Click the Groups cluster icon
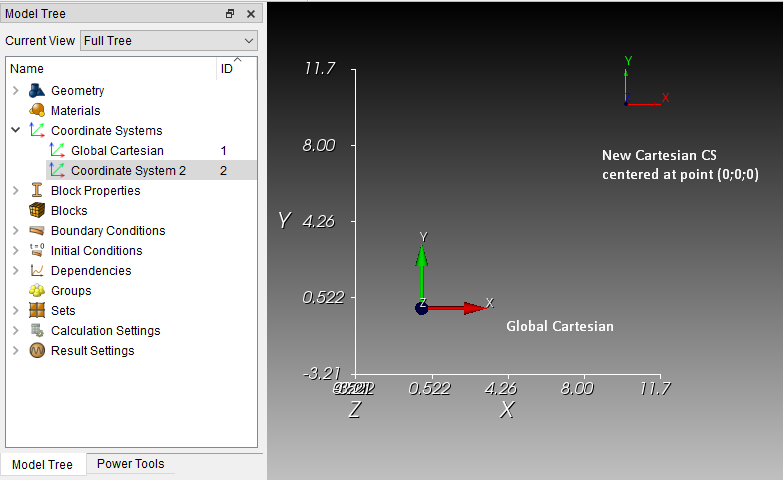This screenshot has width=783, height=480. [x=37, y=290]
